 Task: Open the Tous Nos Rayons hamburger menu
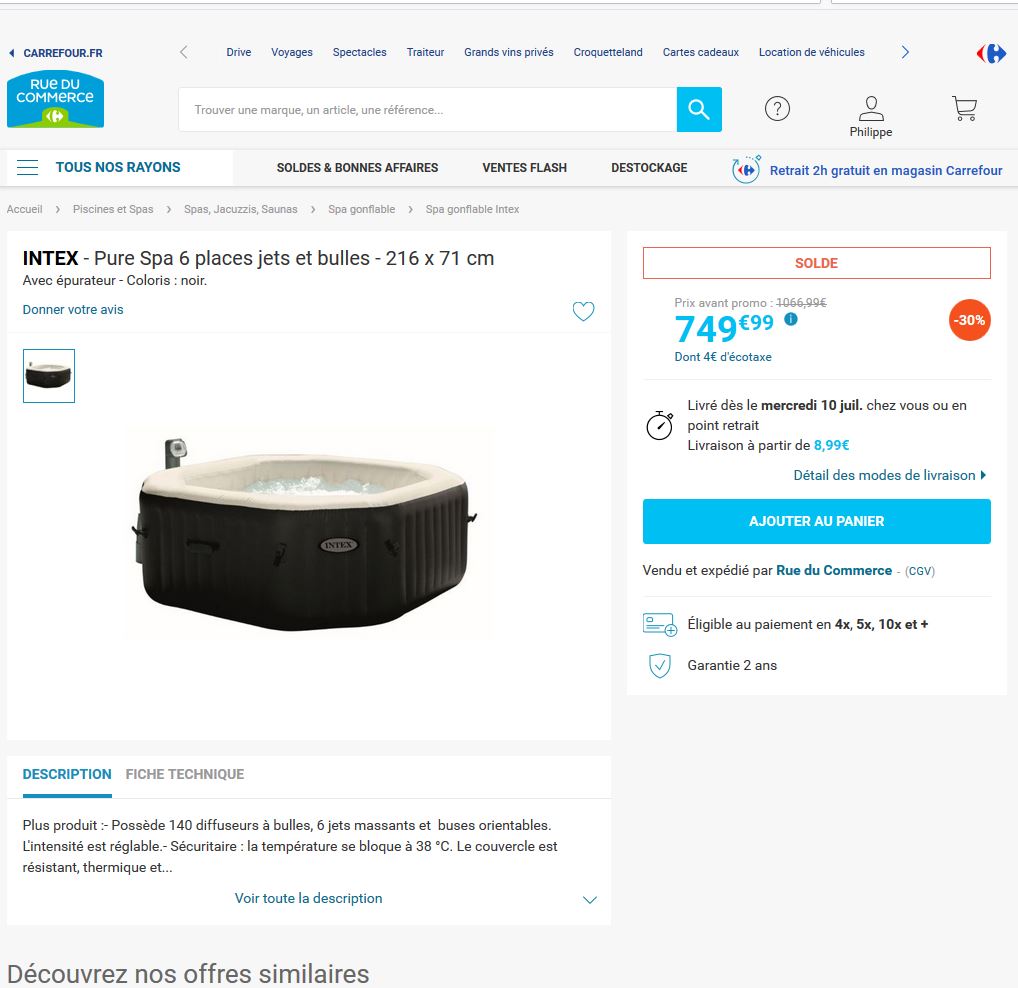click(27, 167)
